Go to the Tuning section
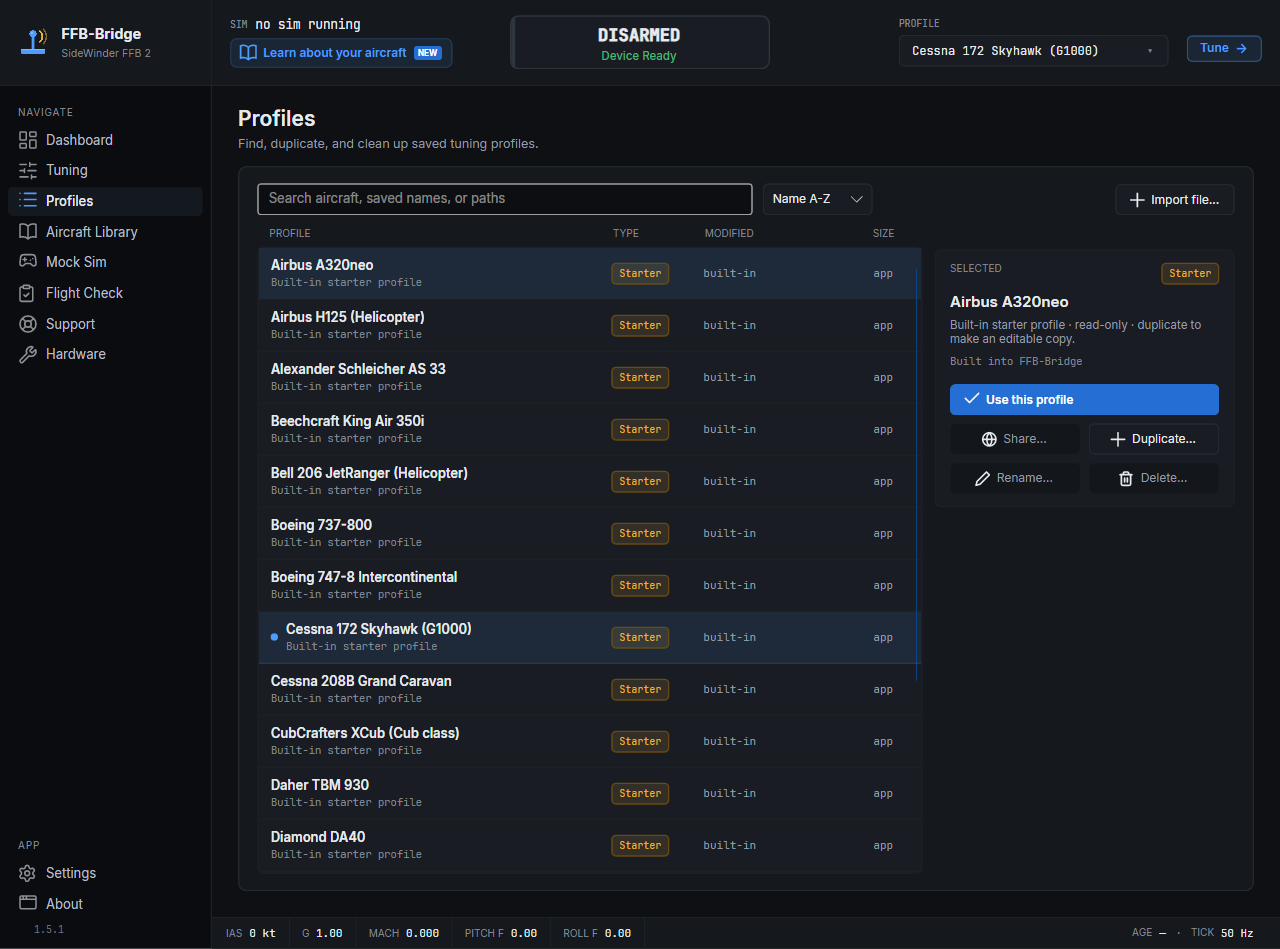The width and height of the screenshot is (1280, 949). coord(105,170)
